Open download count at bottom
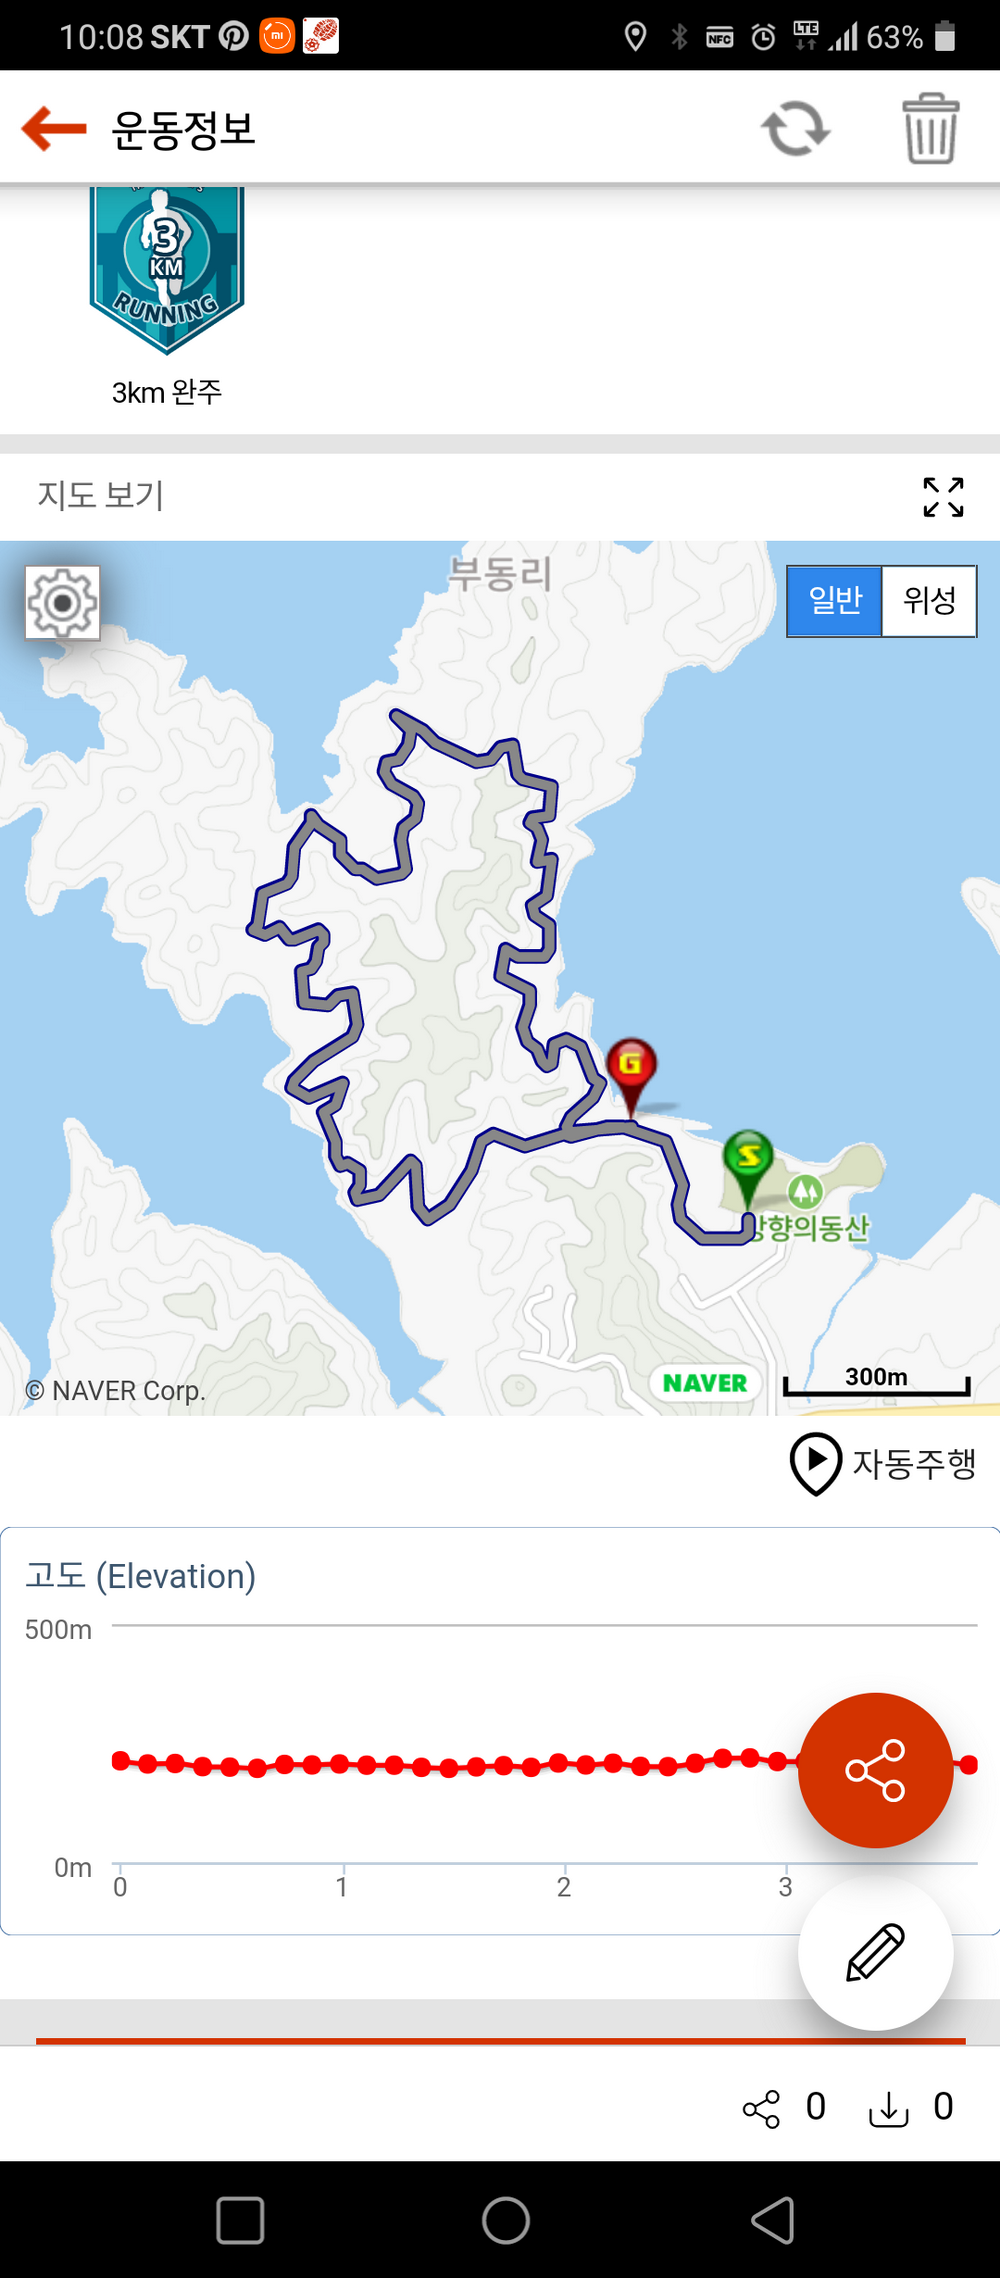This screenshot has width=1000, height=2278. coord(911,2108)
